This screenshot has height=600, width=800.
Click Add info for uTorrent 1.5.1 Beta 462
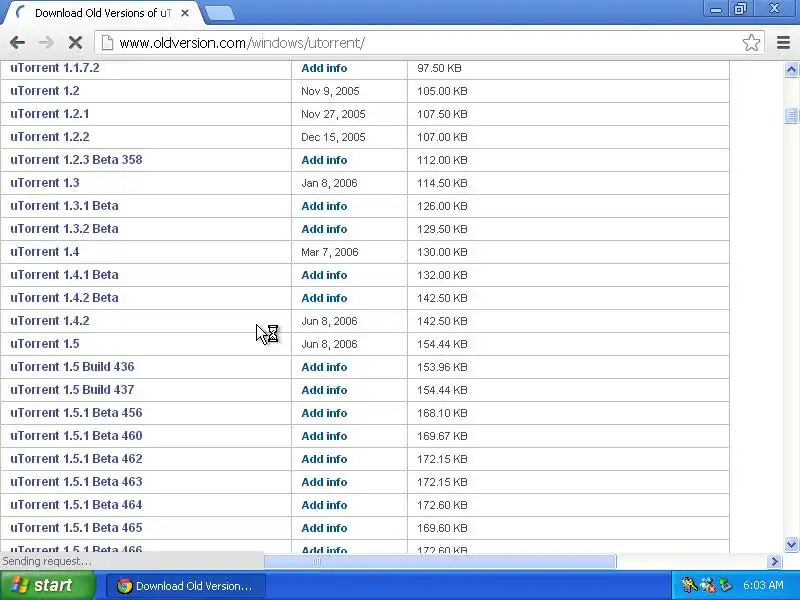click(324, 458)
